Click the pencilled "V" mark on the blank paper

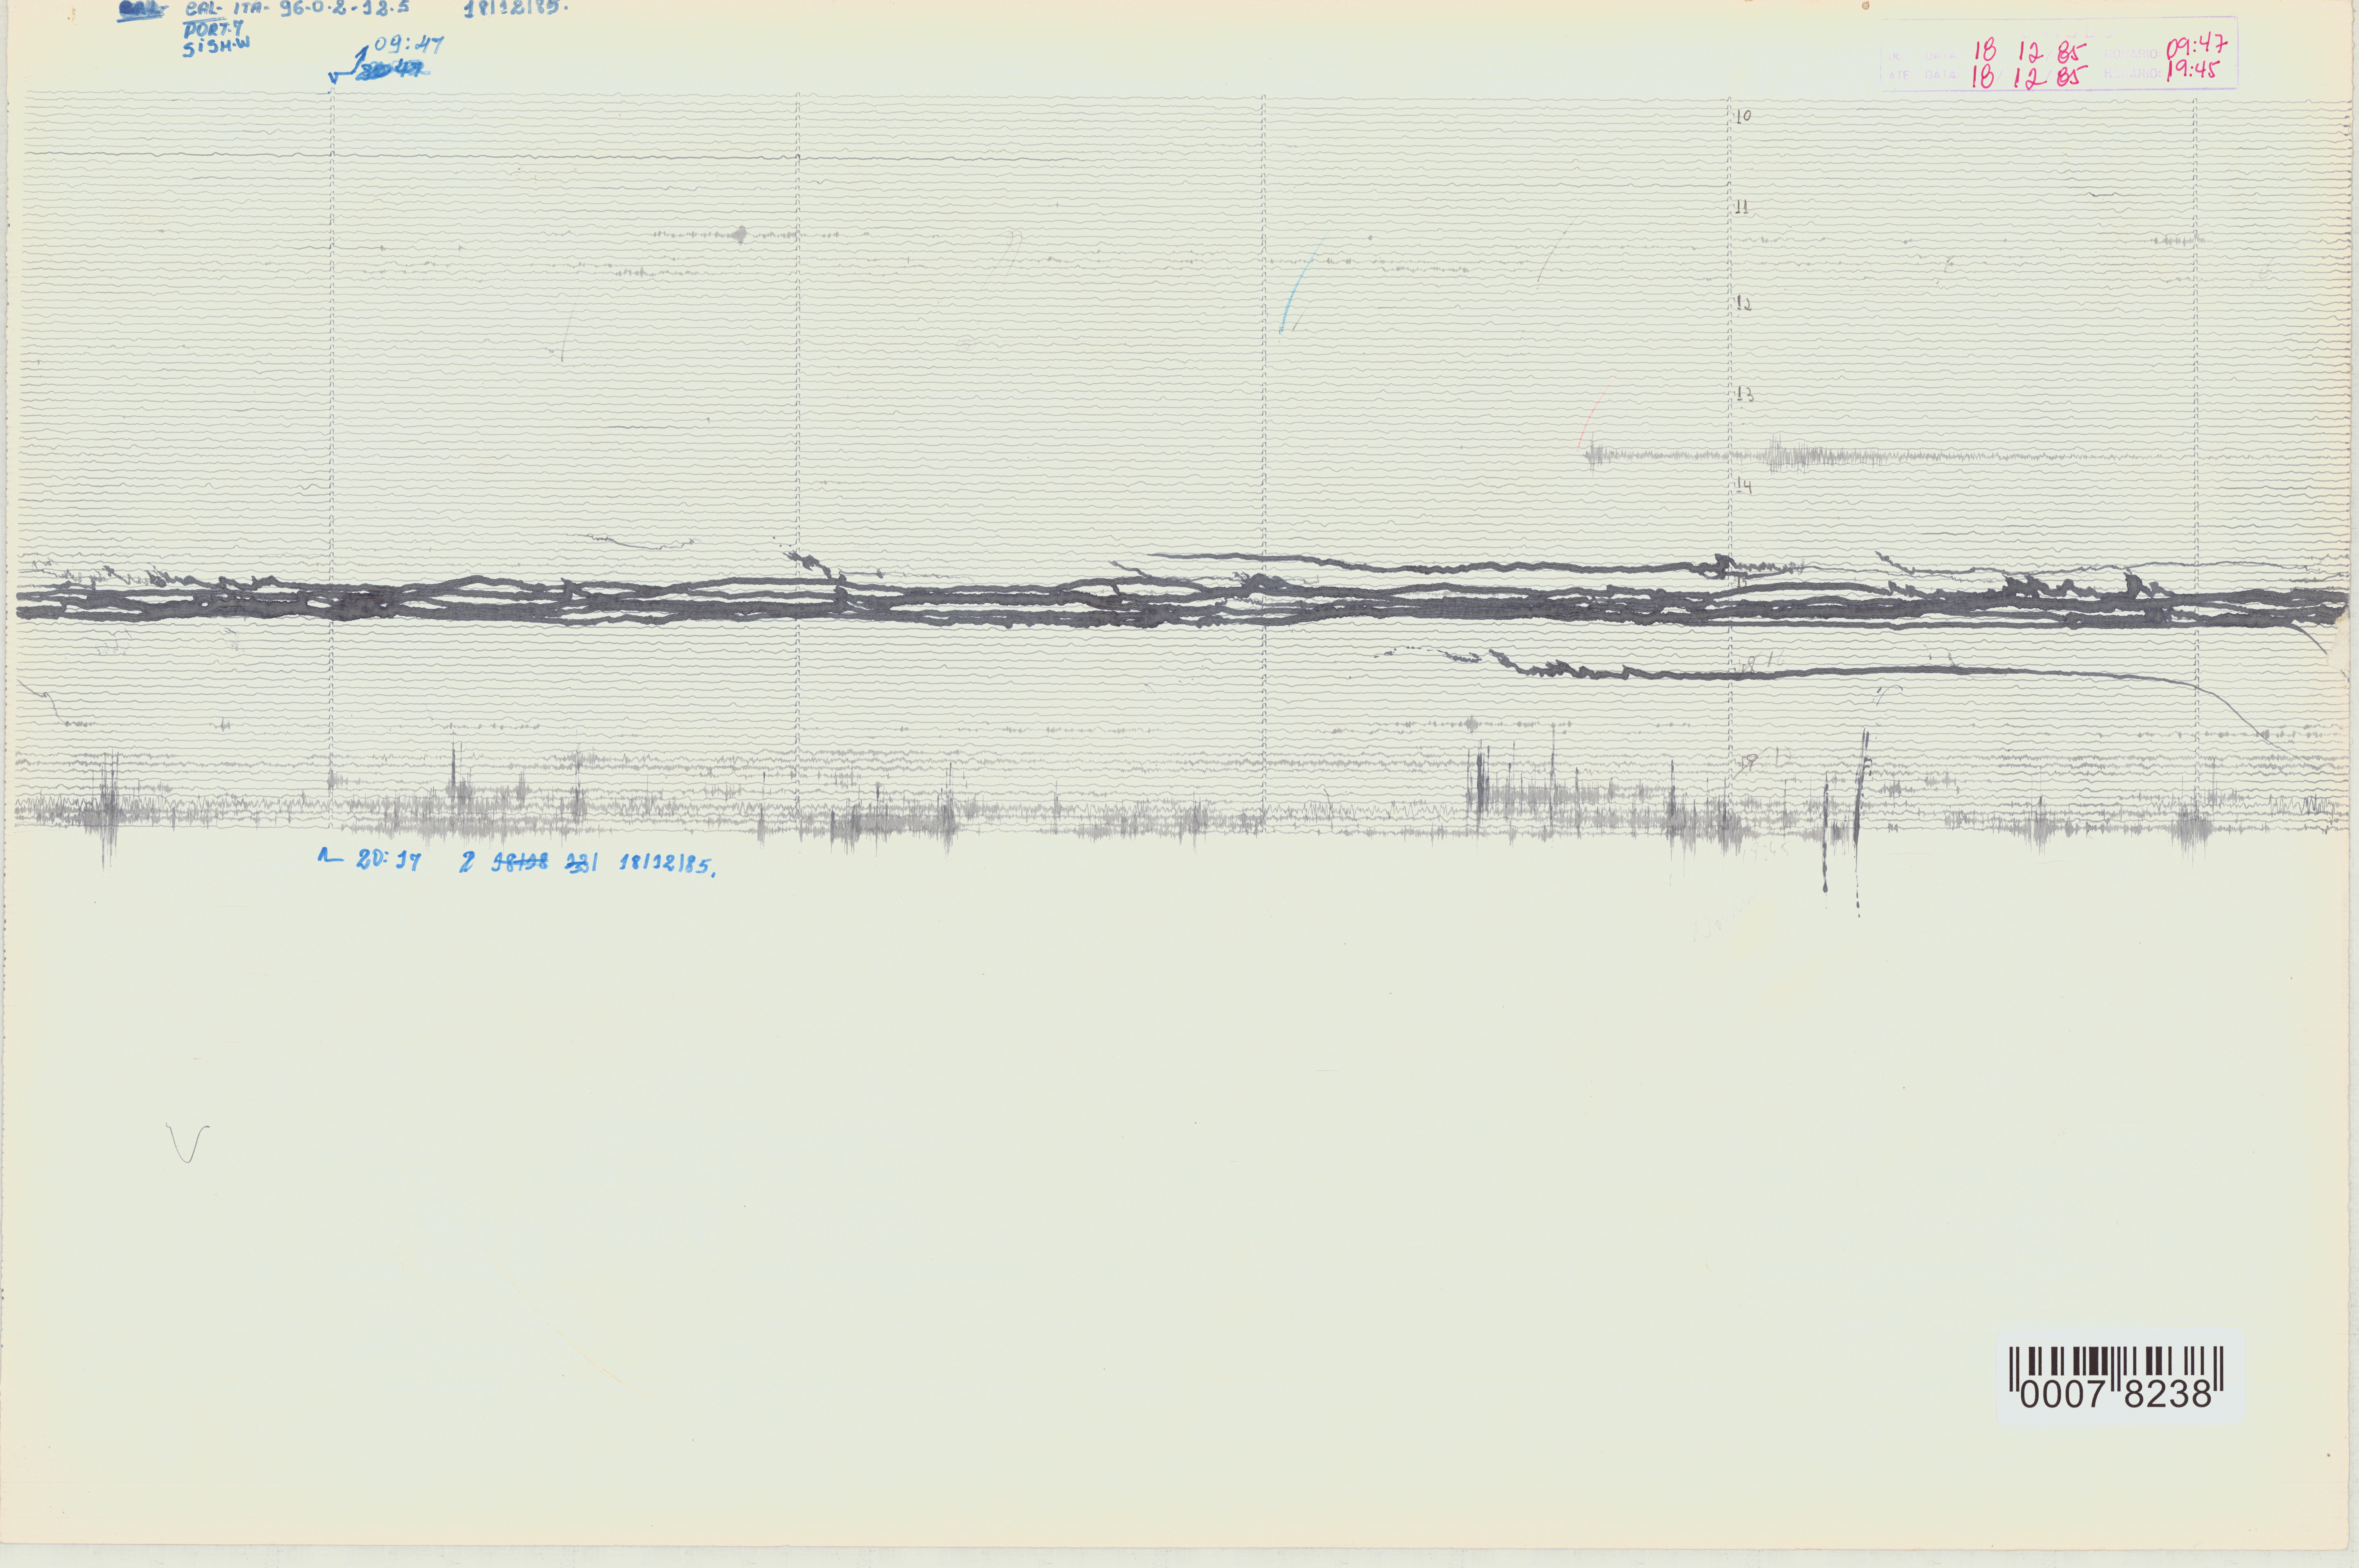click(x=187, y=1143)
